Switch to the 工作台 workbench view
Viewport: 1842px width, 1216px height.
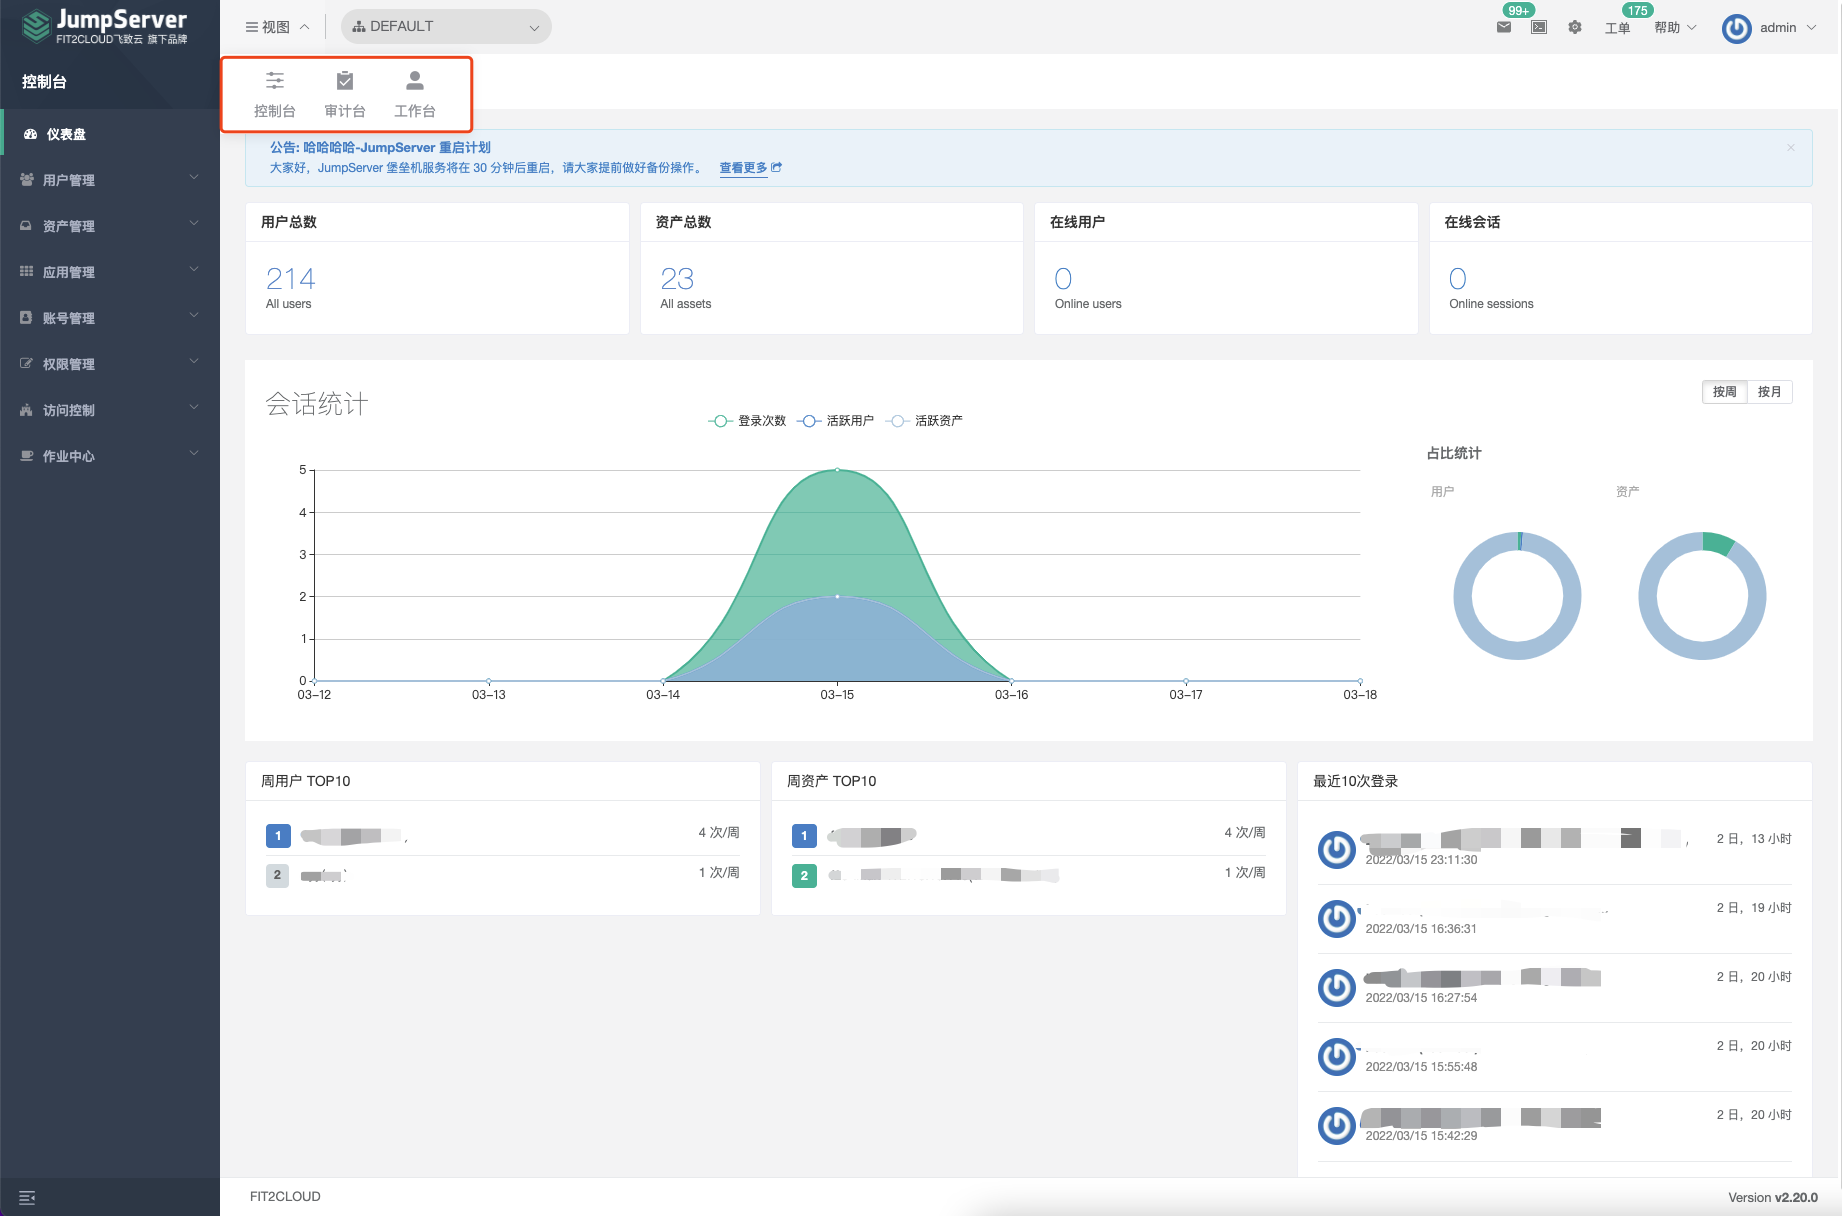pos(415,94)
